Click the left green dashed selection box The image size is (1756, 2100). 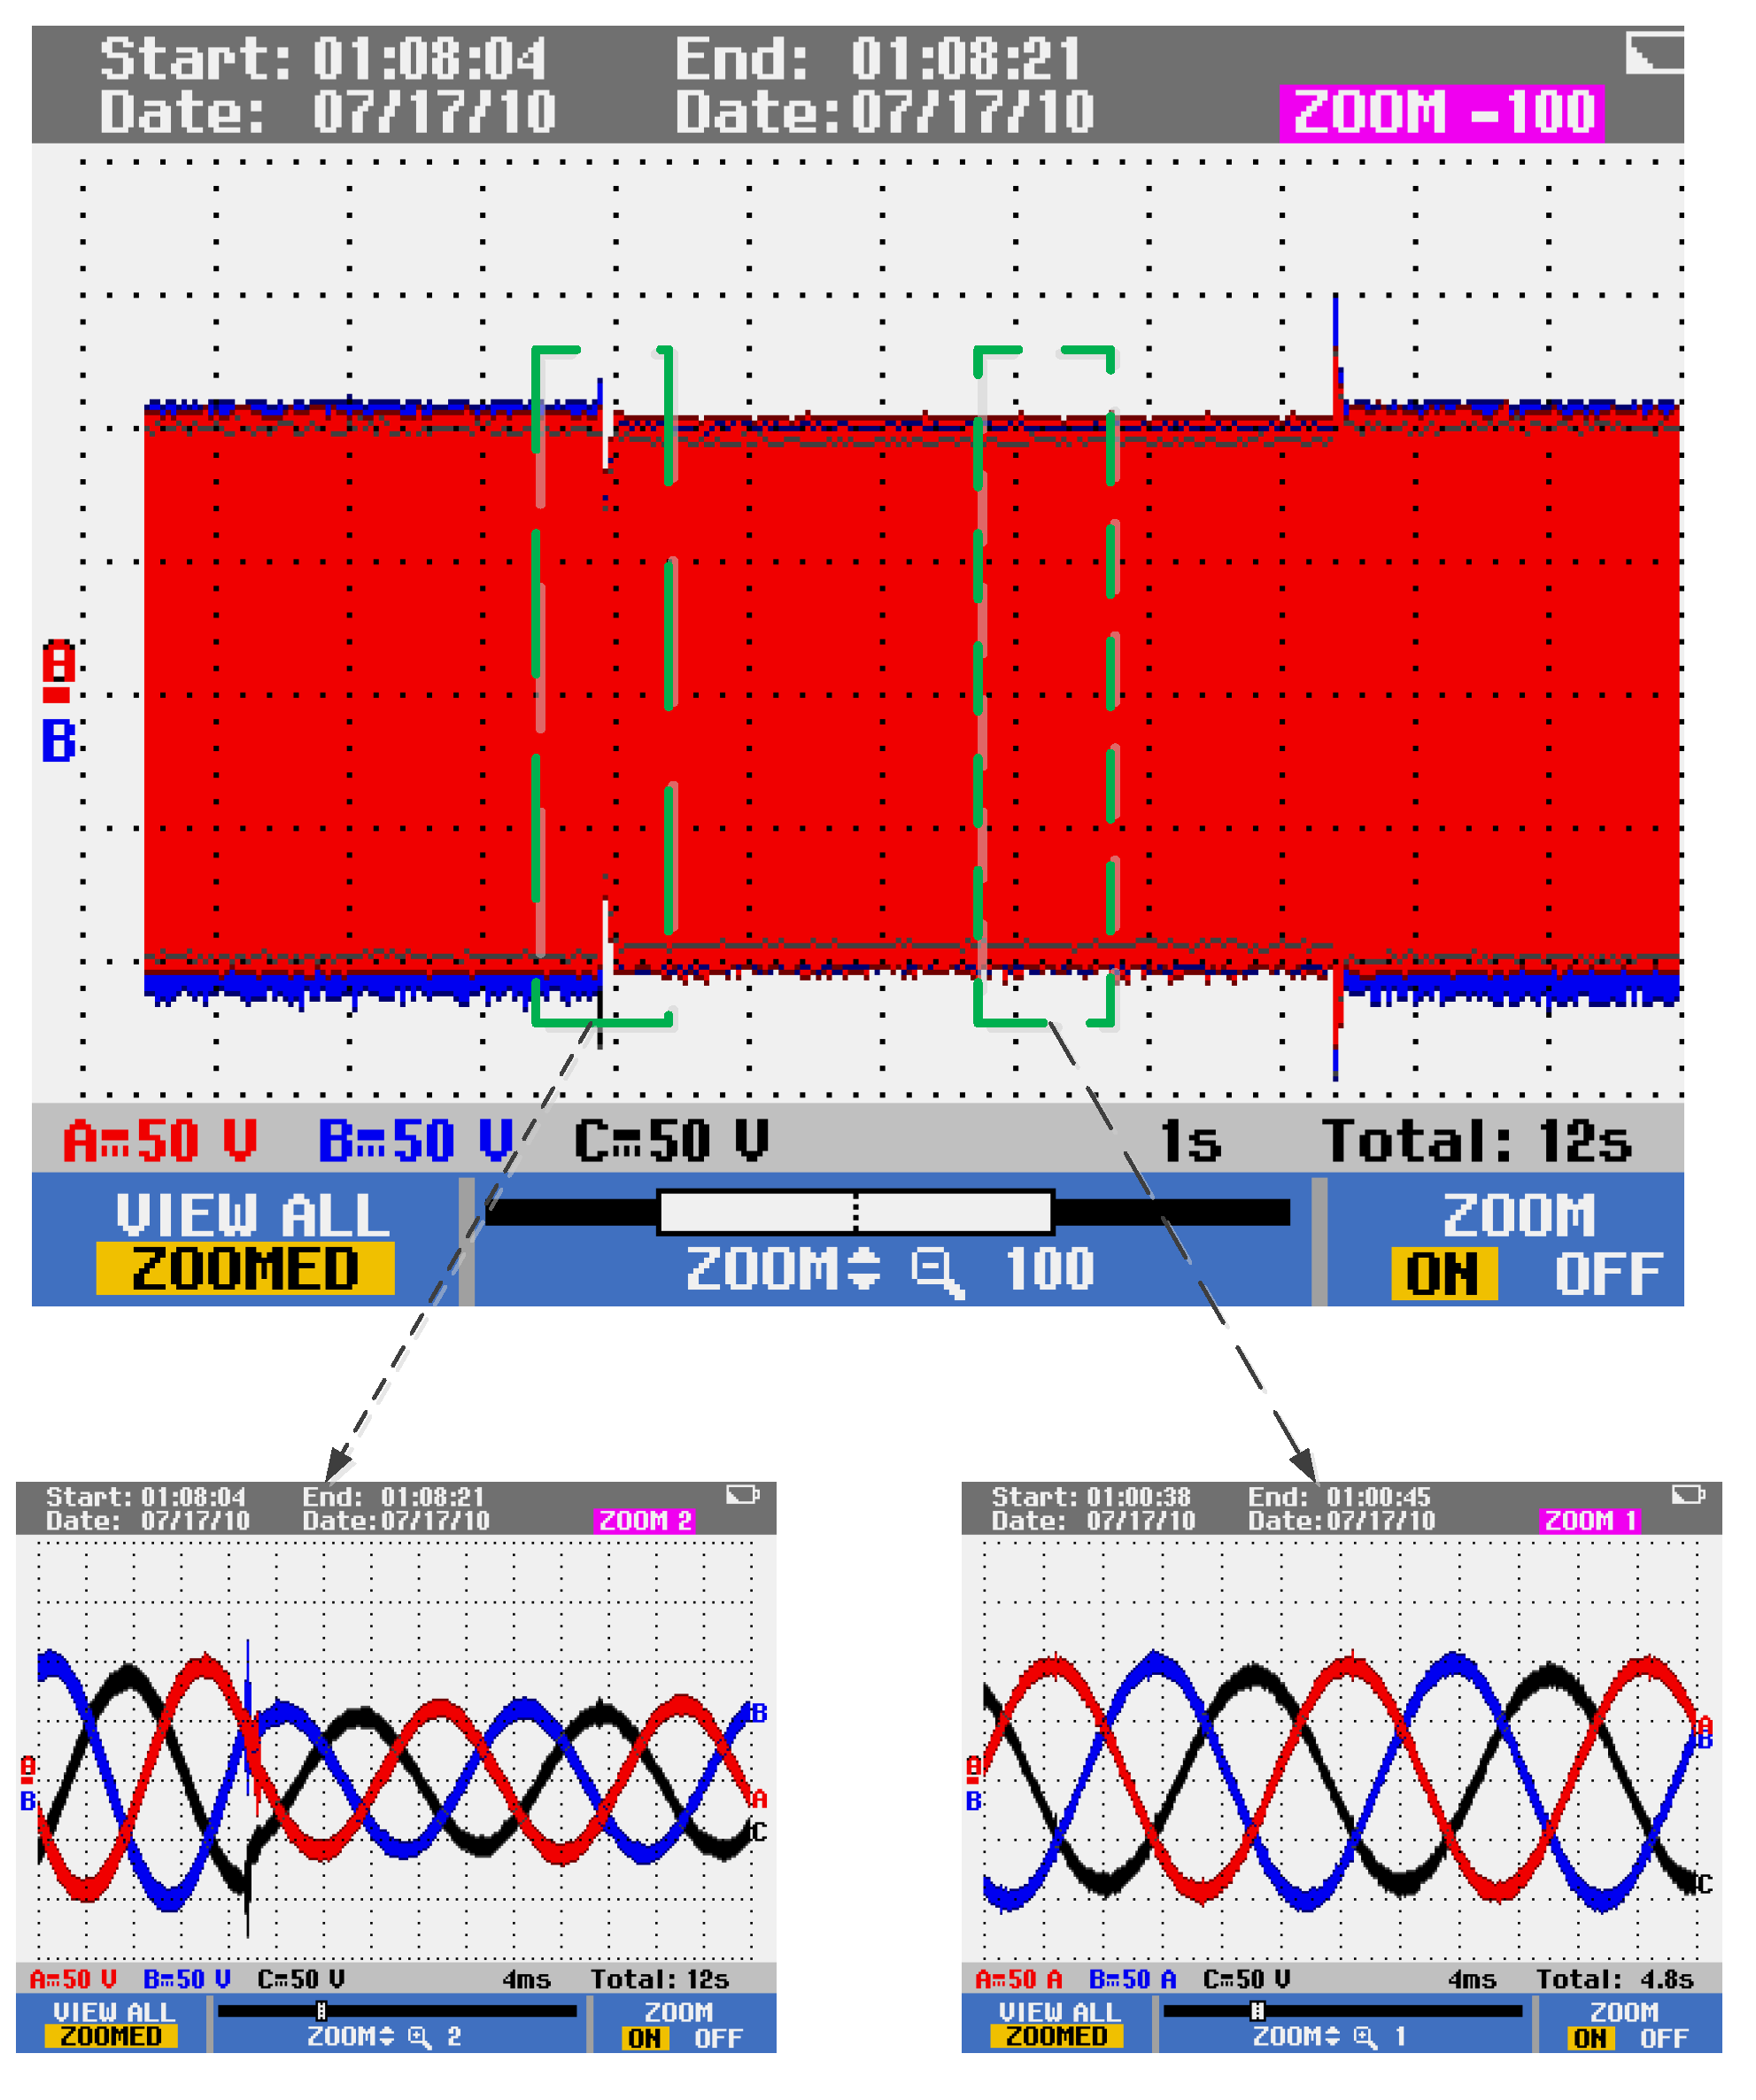(x=602, y=686)
